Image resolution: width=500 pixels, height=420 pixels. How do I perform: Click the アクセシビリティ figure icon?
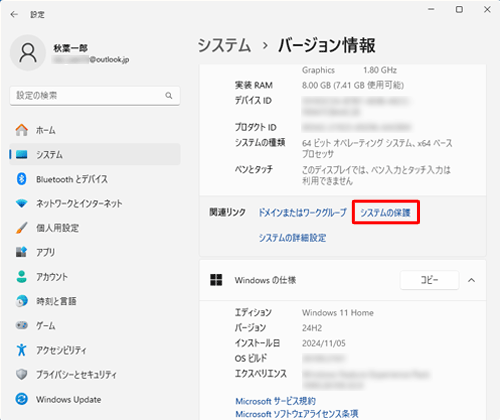coord(22,350)
